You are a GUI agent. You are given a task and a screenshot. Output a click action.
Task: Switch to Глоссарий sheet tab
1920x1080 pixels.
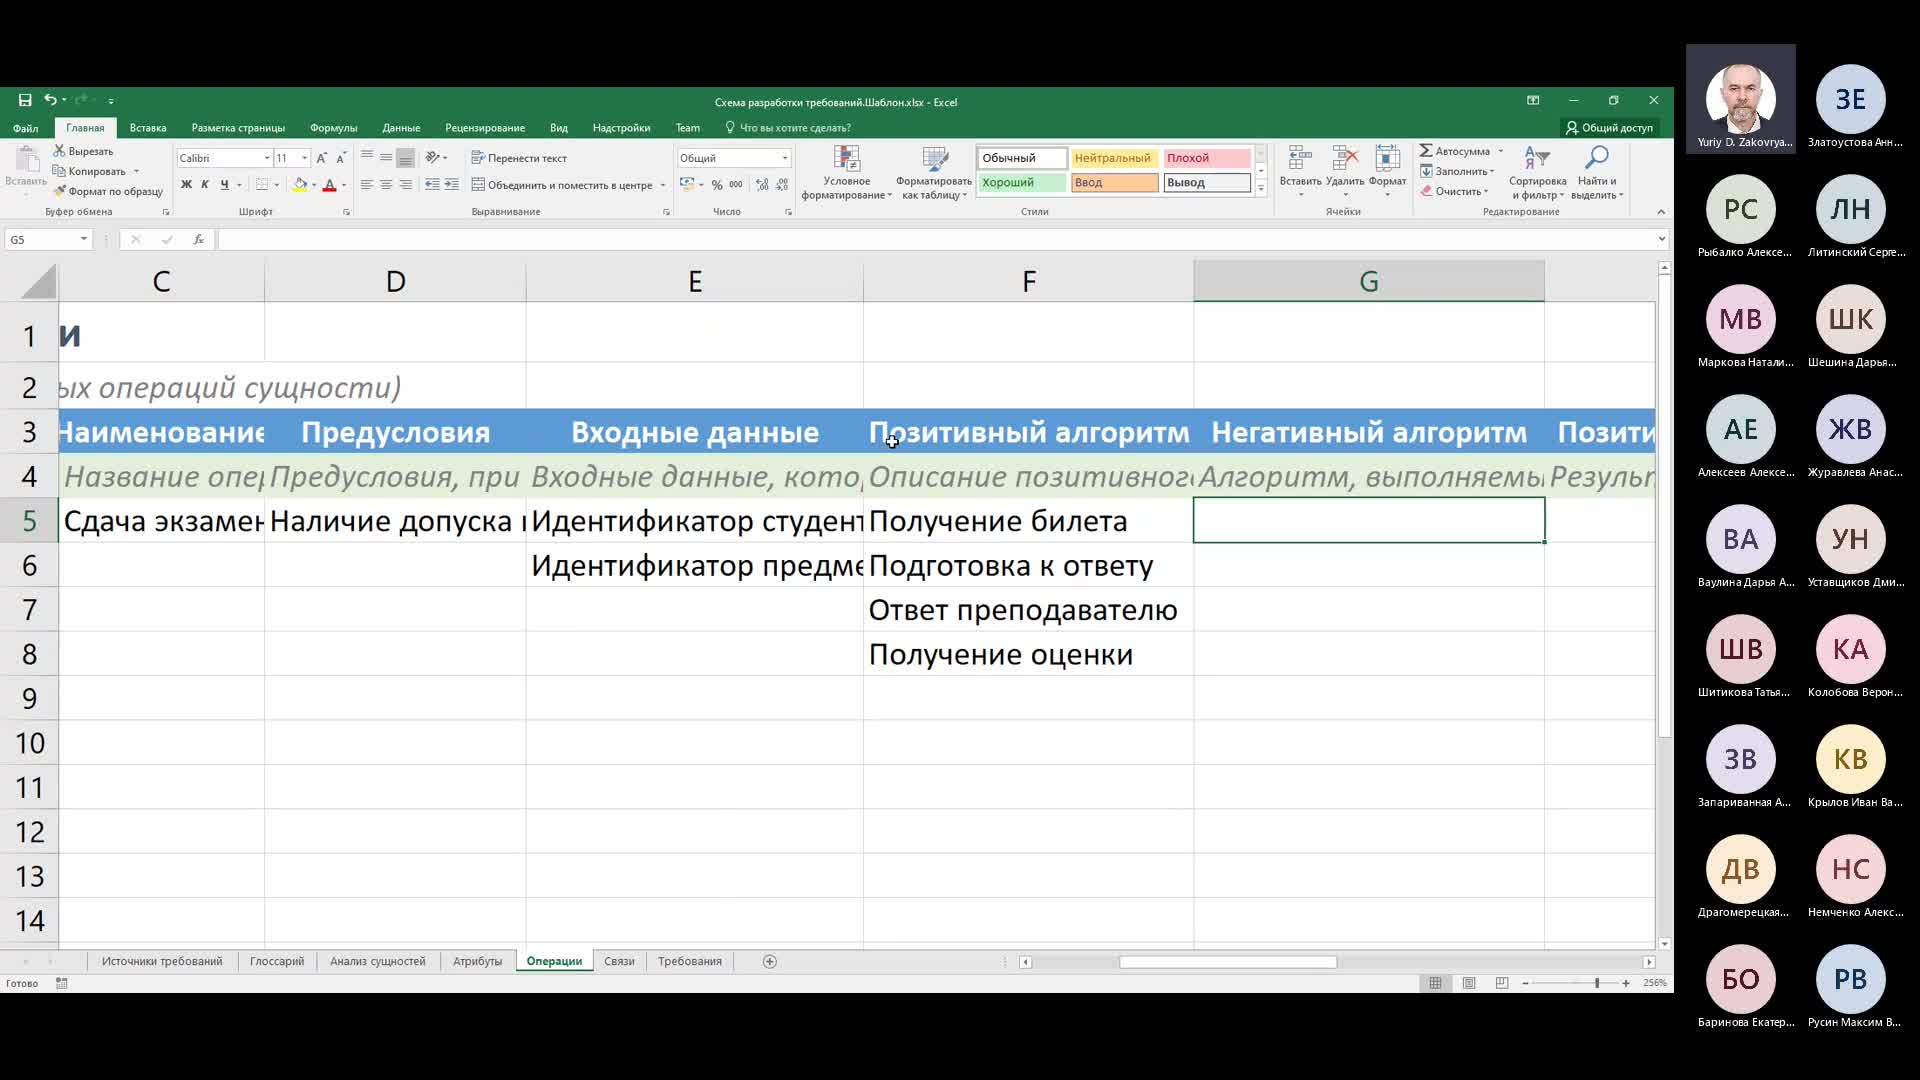[277, 961]
